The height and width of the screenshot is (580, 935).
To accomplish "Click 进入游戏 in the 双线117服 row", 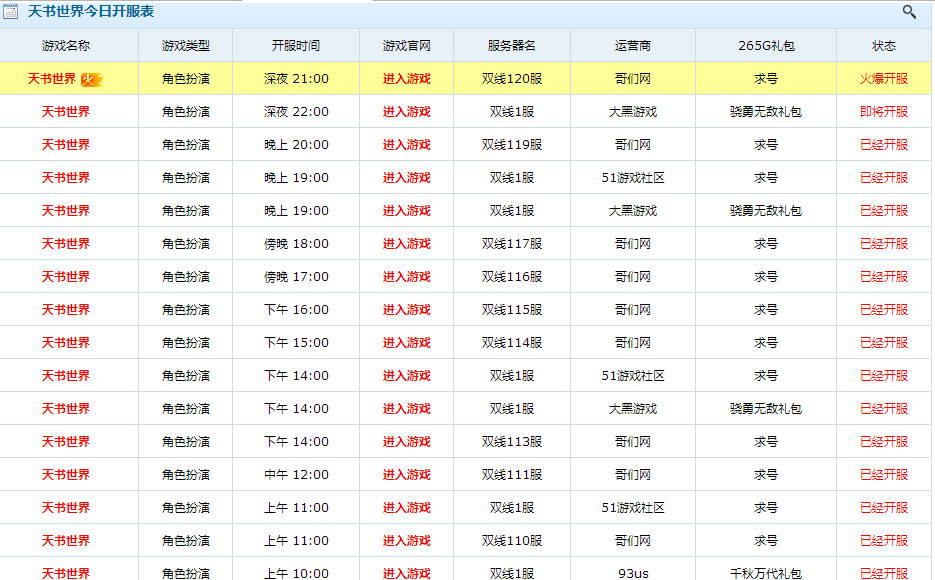I will (406, 244).
